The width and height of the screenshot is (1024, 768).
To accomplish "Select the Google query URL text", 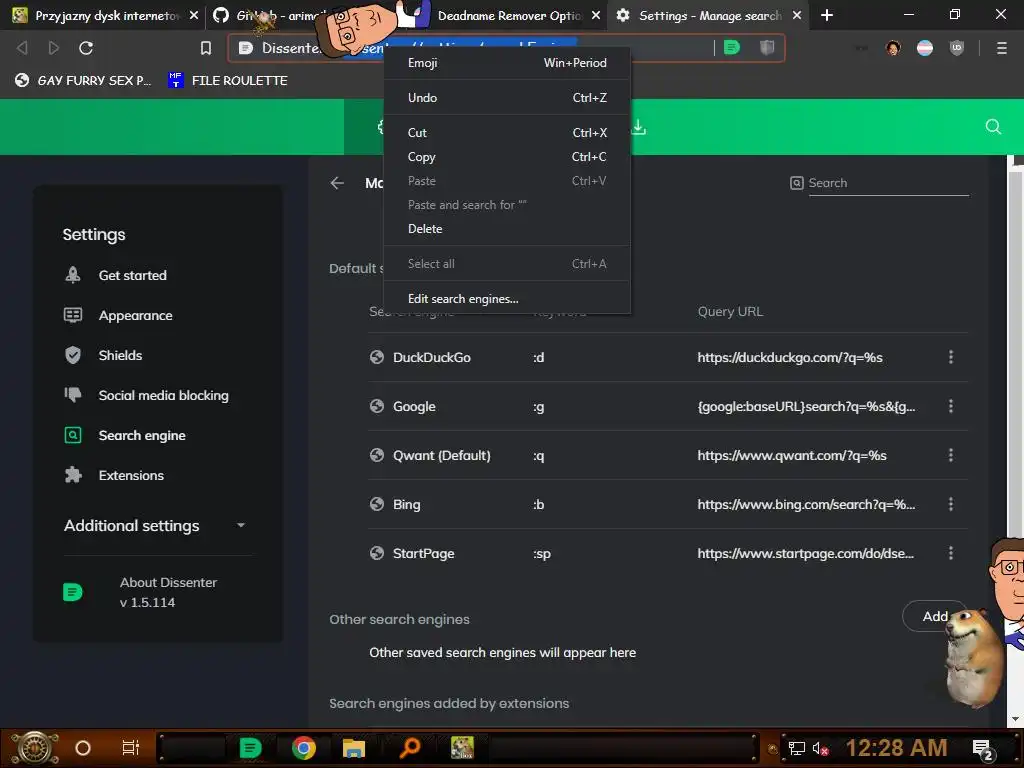I will pyautogui.click(x=807, y=406).
